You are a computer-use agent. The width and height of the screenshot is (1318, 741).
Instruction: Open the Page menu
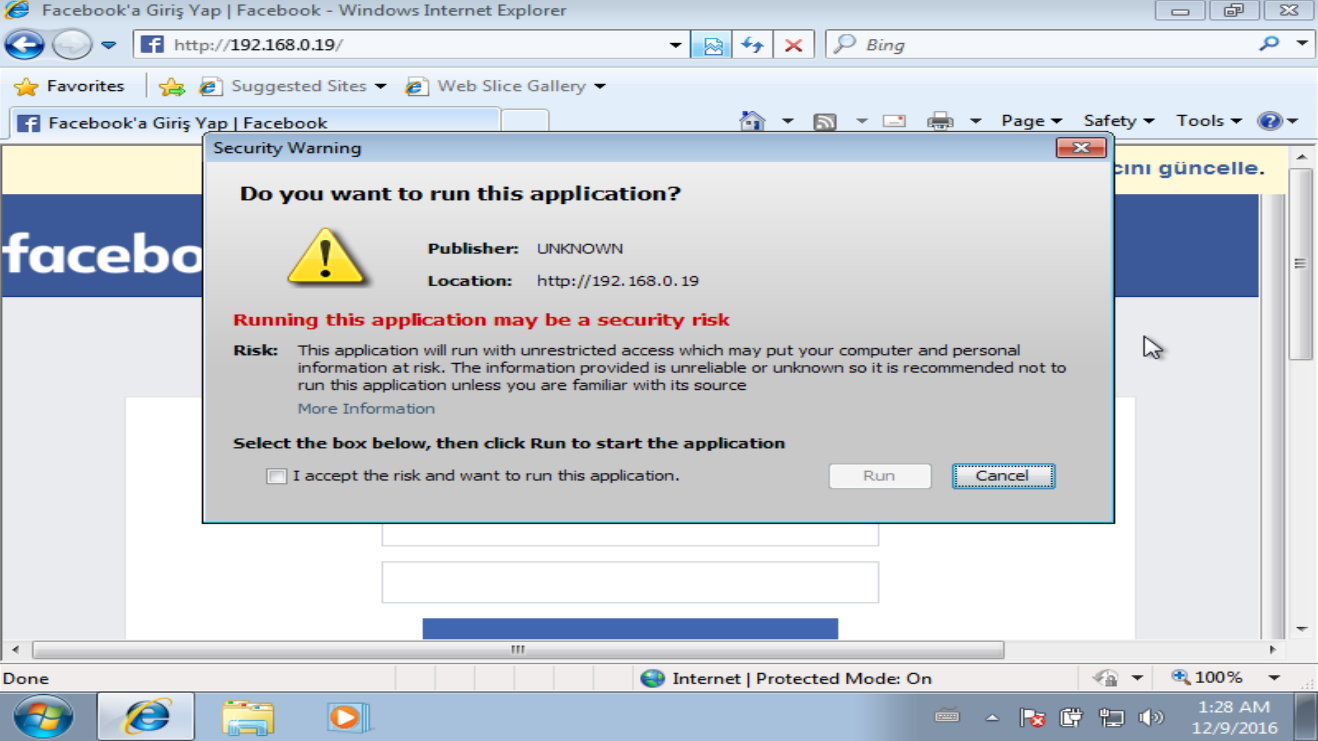click(1031, 121)
